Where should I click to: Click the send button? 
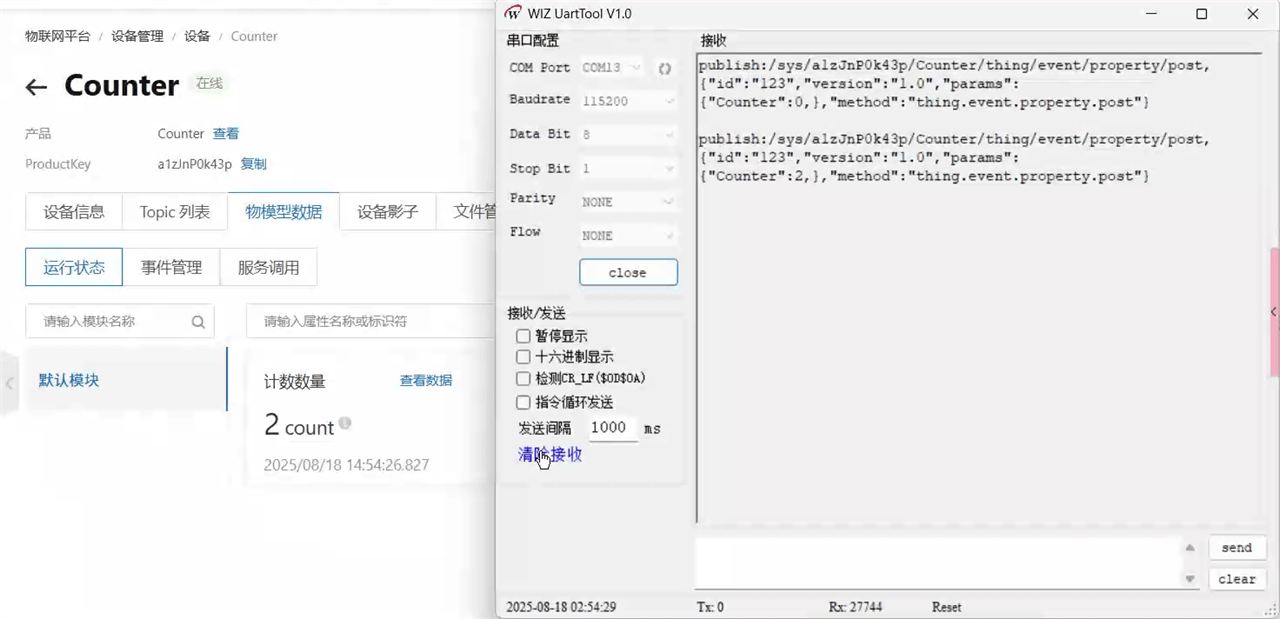coord(1237,548)
